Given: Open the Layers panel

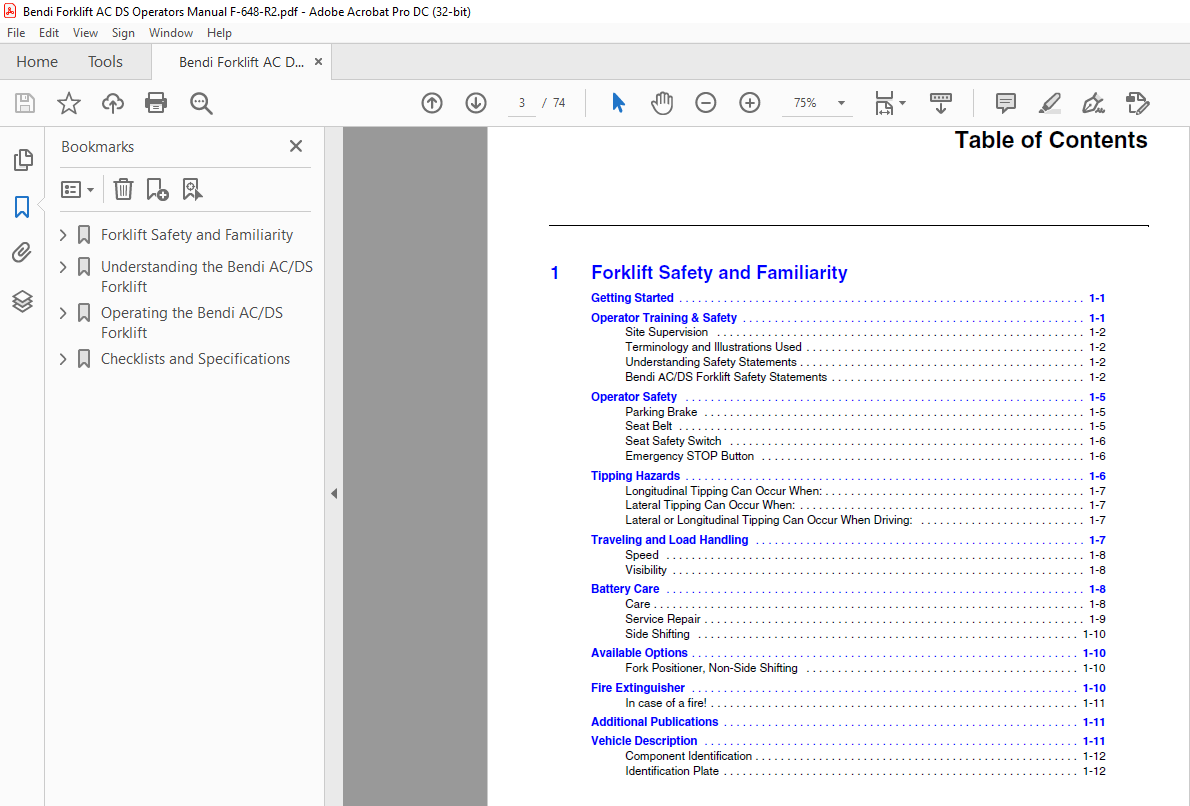Looking at the screenshot, I should [x=22, y=301].
